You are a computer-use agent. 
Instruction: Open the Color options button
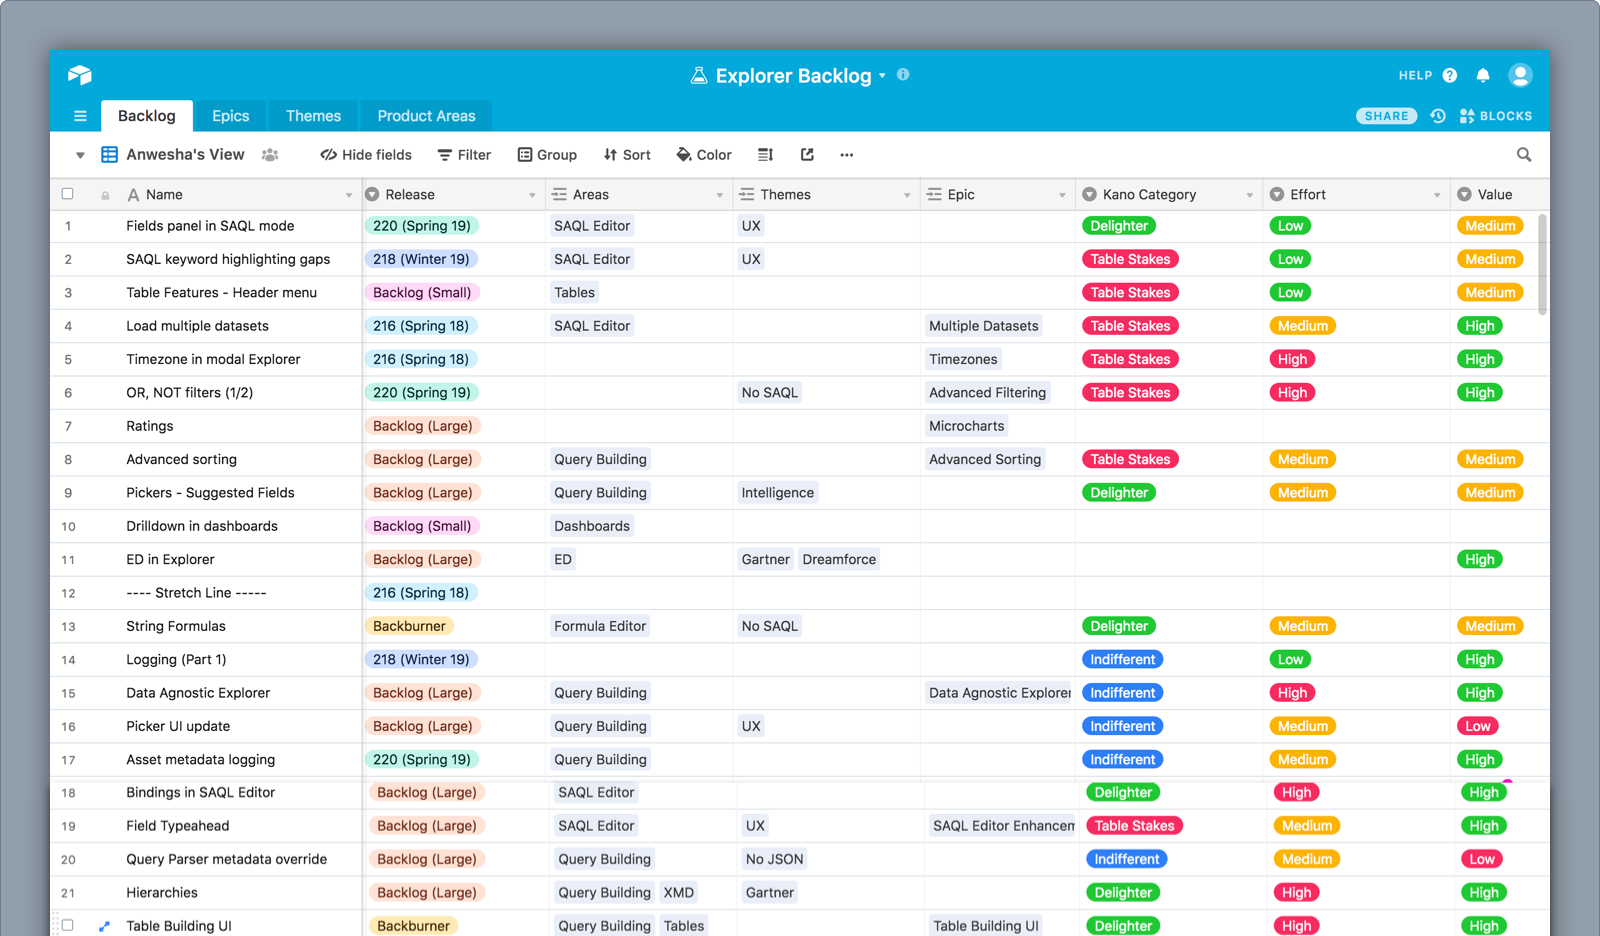(704, 155)
